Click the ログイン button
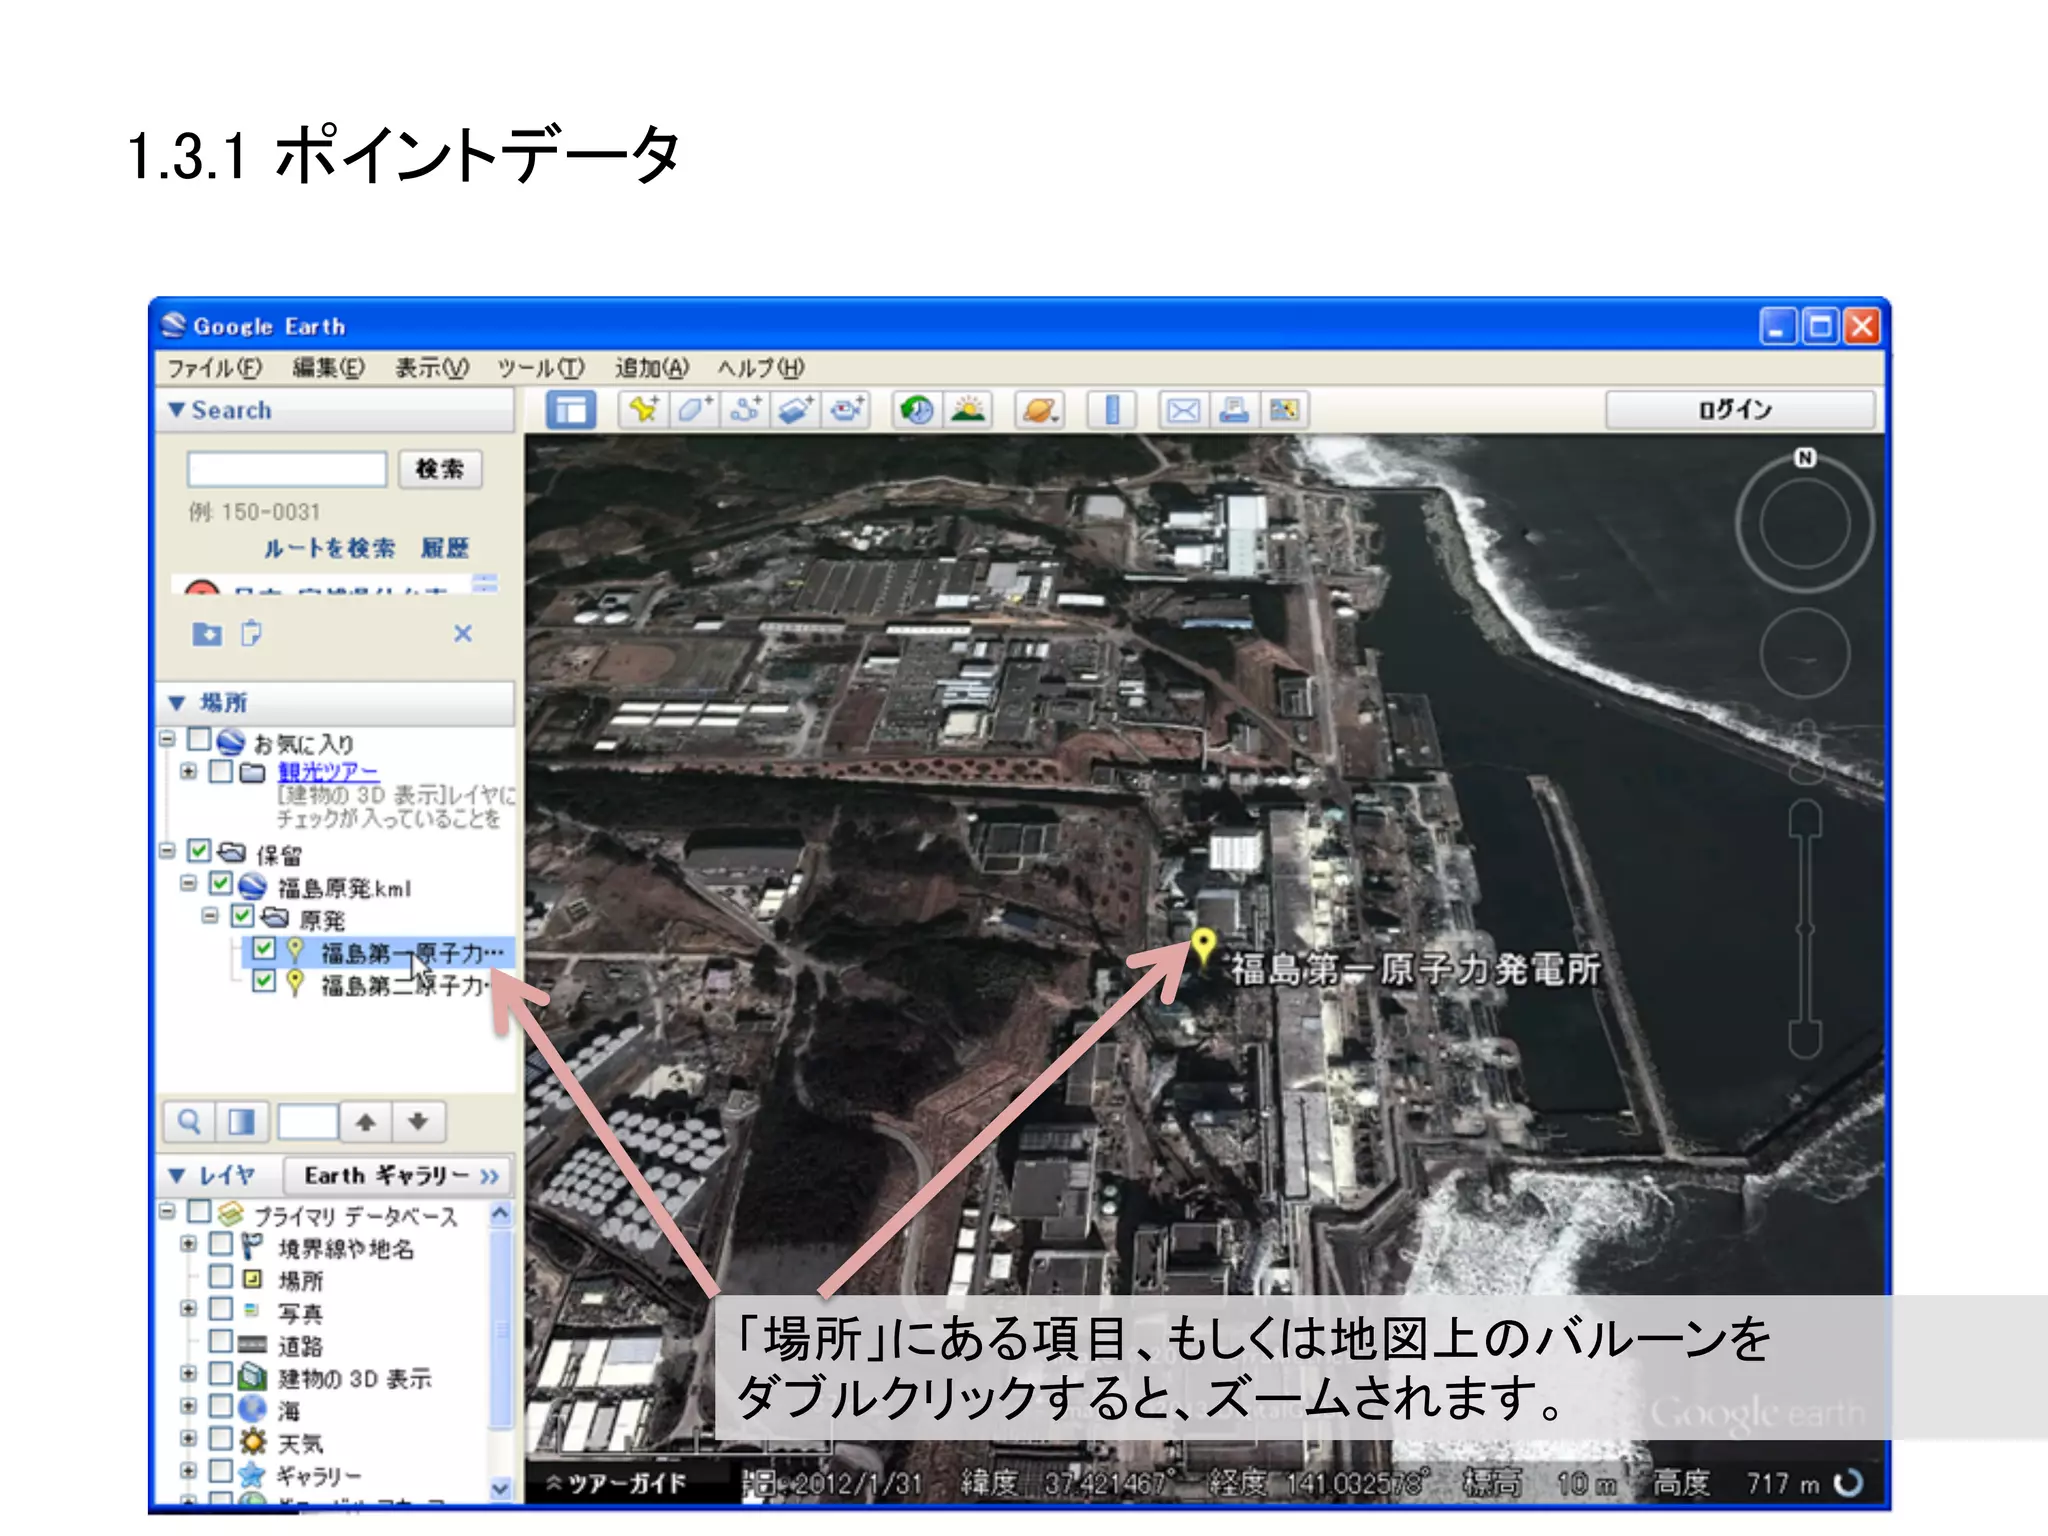 [1739, 410]
